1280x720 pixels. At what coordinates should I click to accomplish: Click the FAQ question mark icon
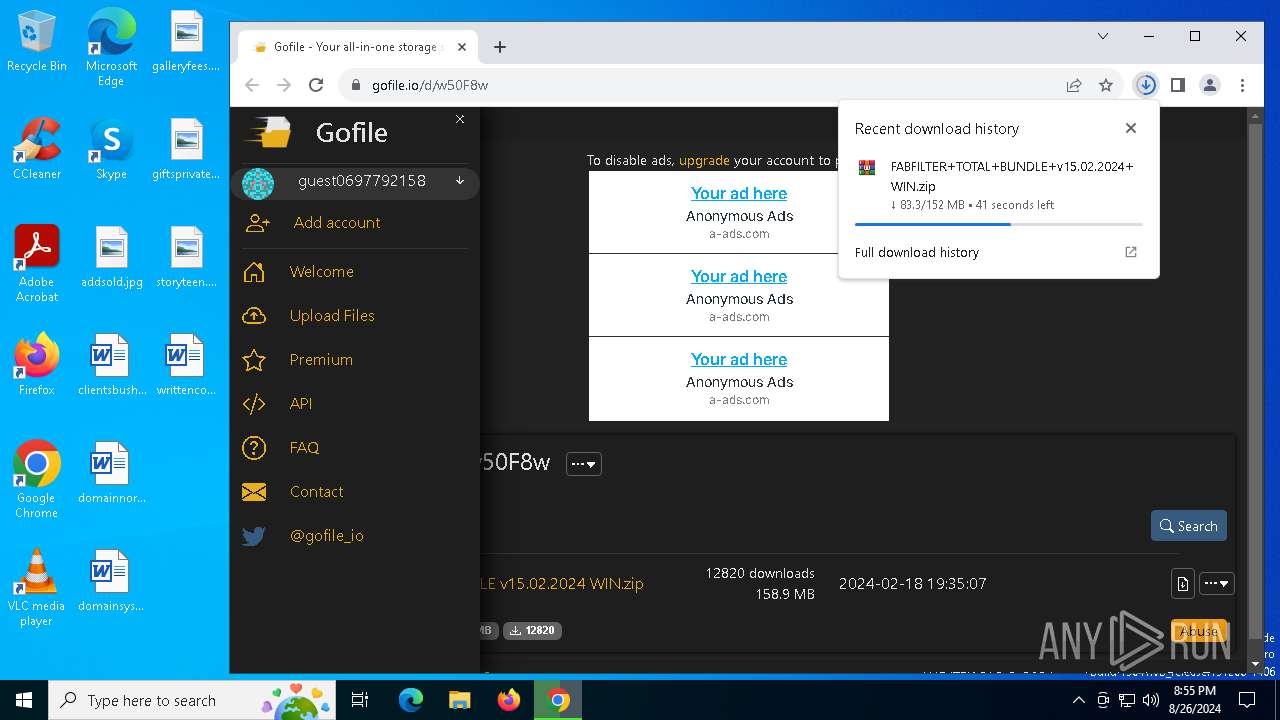[254, 448]
